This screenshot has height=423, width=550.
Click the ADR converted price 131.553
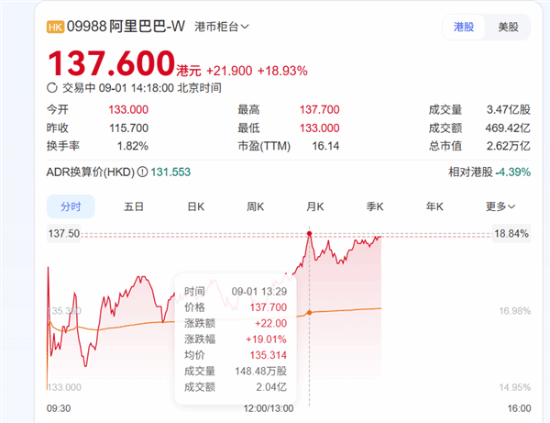(x=170, y=172)
